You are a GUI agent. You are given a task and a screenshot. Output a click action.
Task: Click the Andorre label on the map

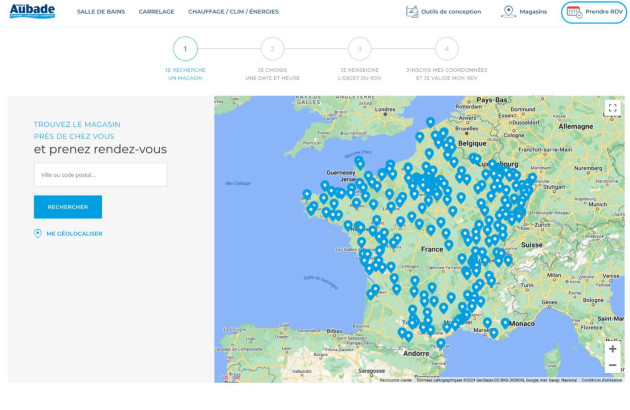(x=416, y=354)
